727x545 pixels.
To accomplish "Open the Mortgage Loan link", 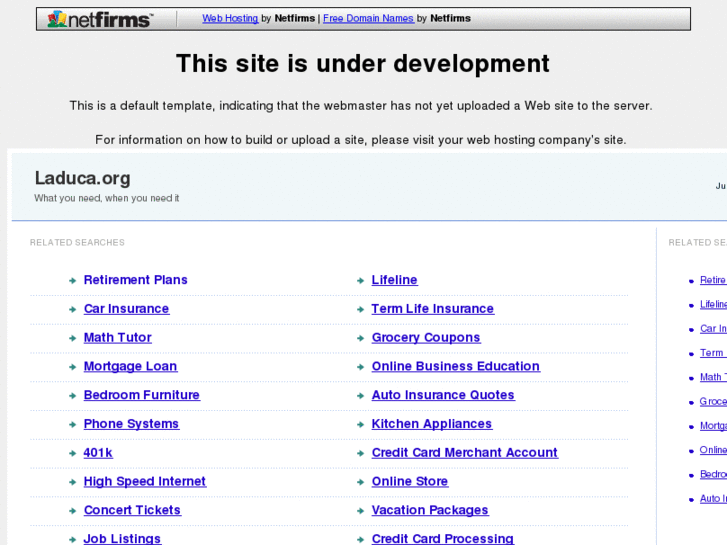I will (x=130, y=366).
